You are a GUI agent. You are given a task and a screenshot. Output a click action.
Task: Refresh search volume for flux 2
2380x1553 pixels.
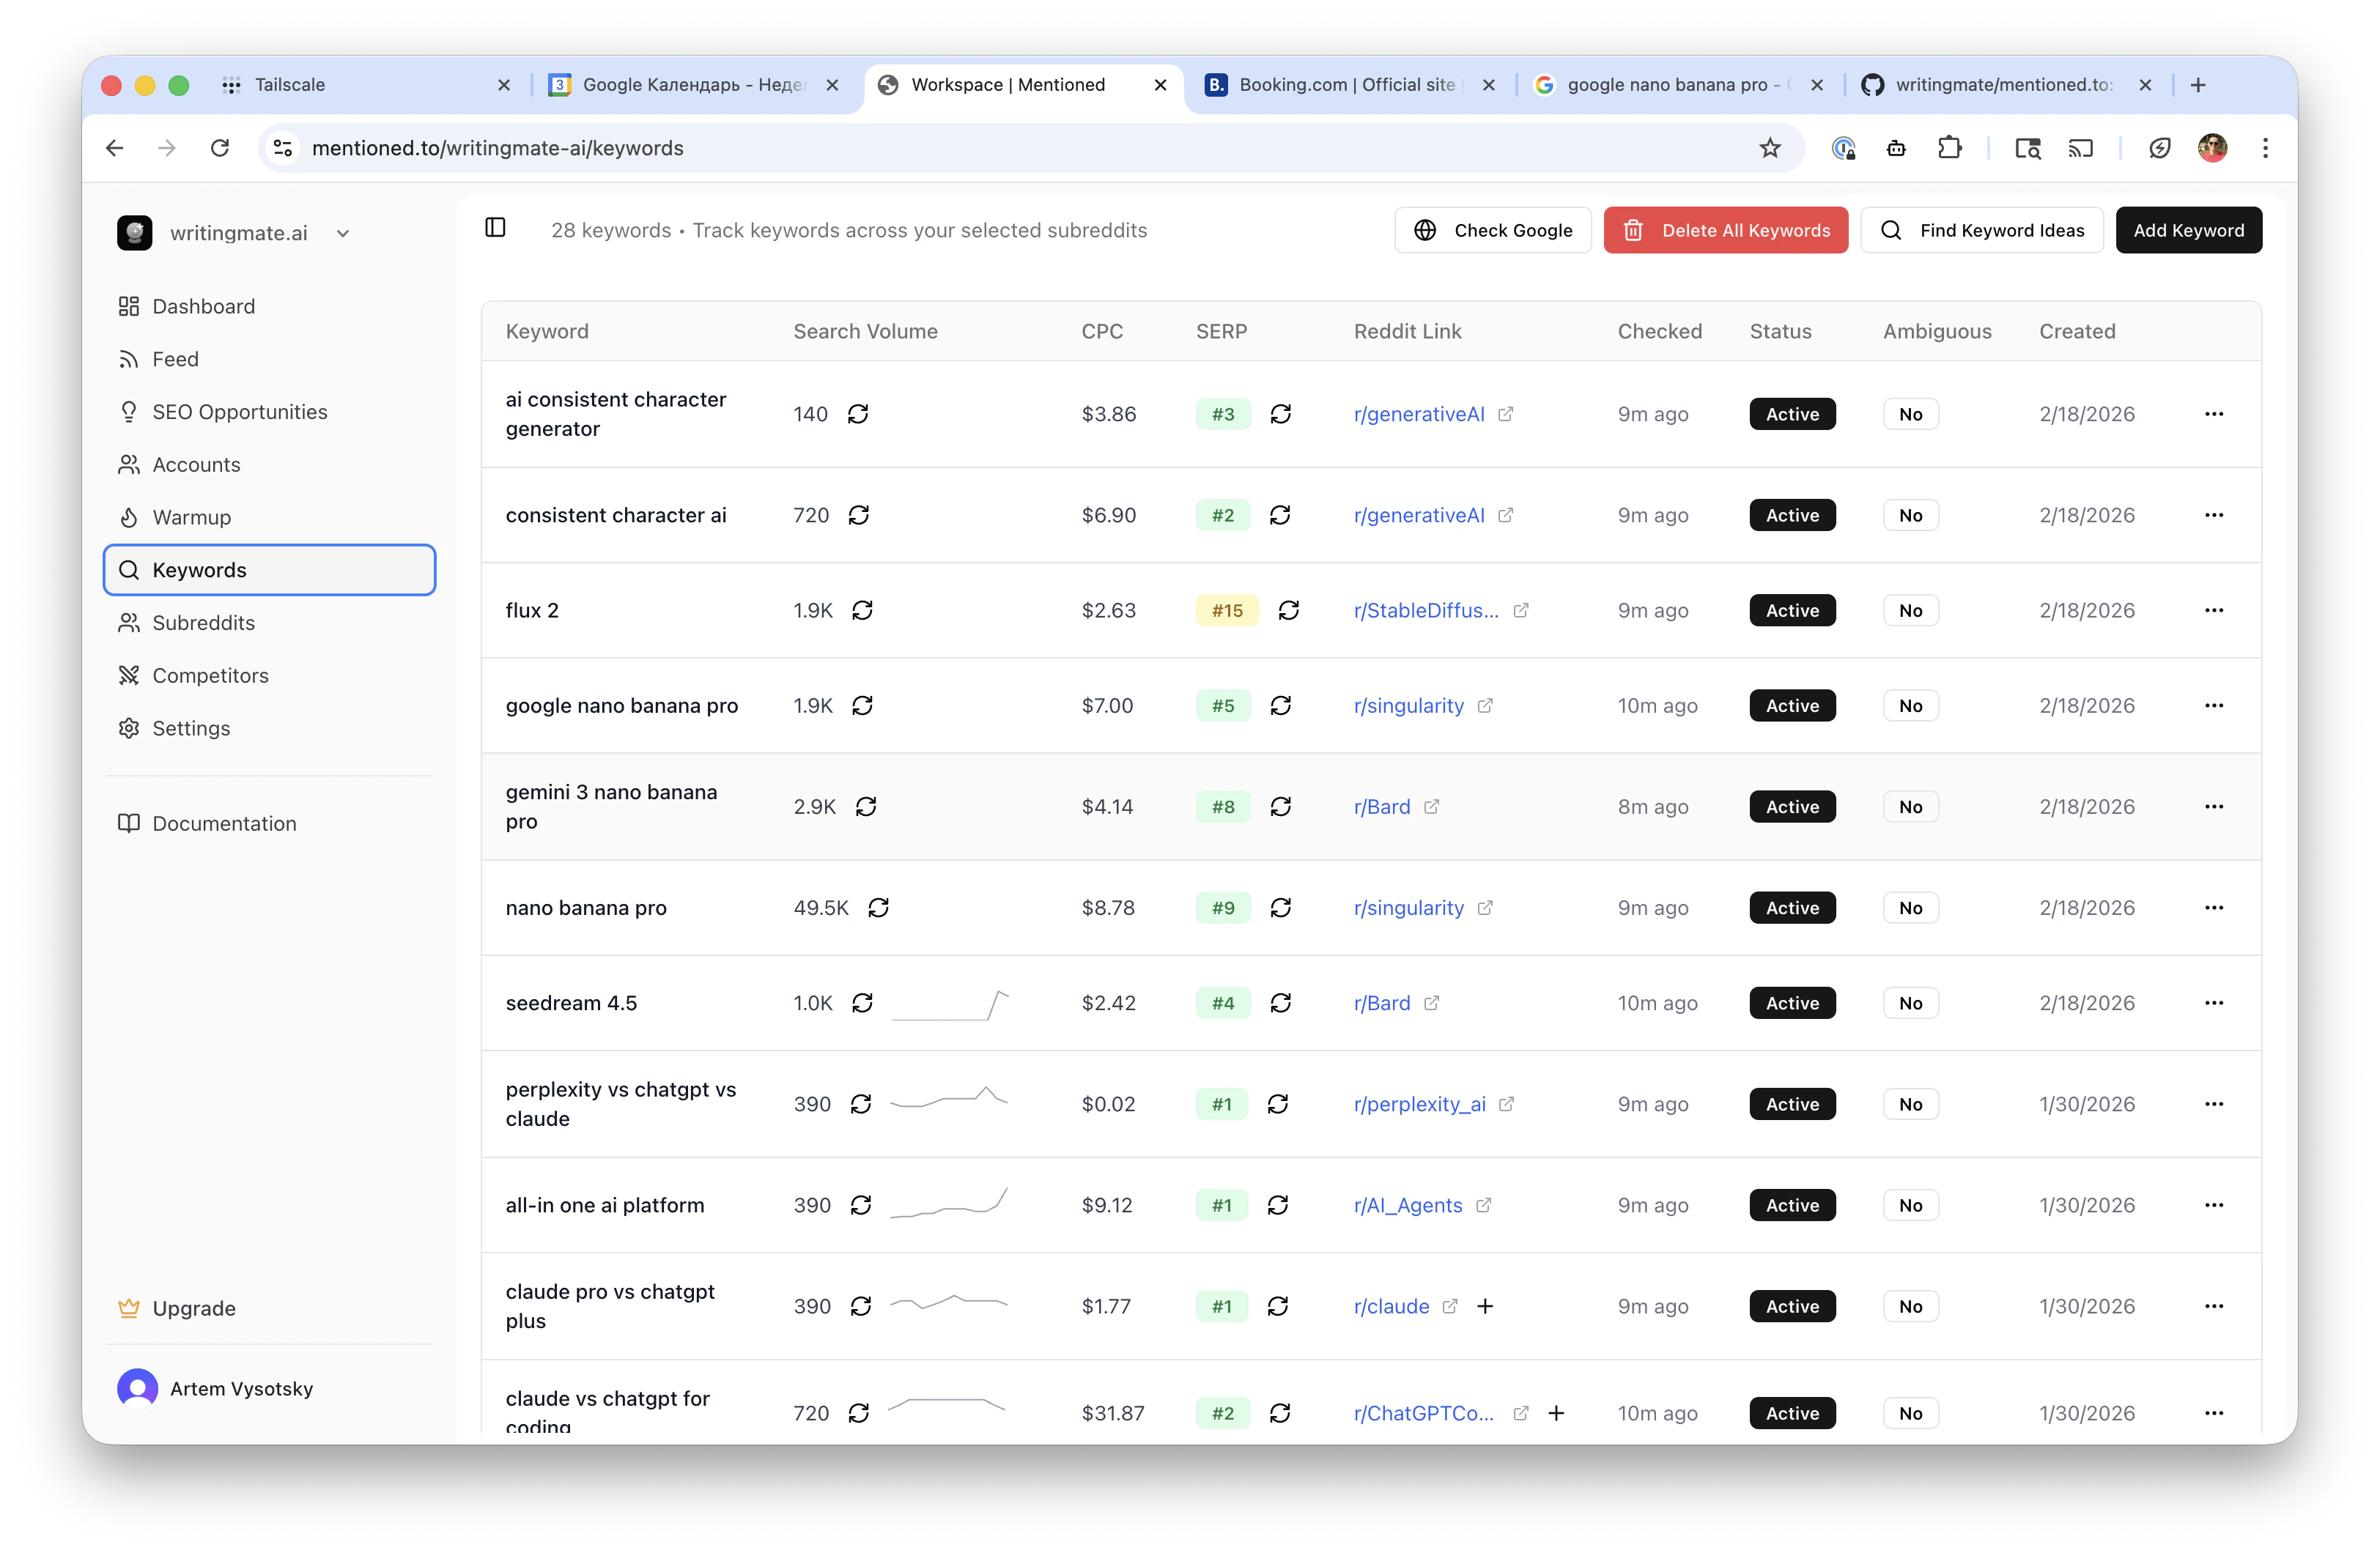(x=863, y=610)
